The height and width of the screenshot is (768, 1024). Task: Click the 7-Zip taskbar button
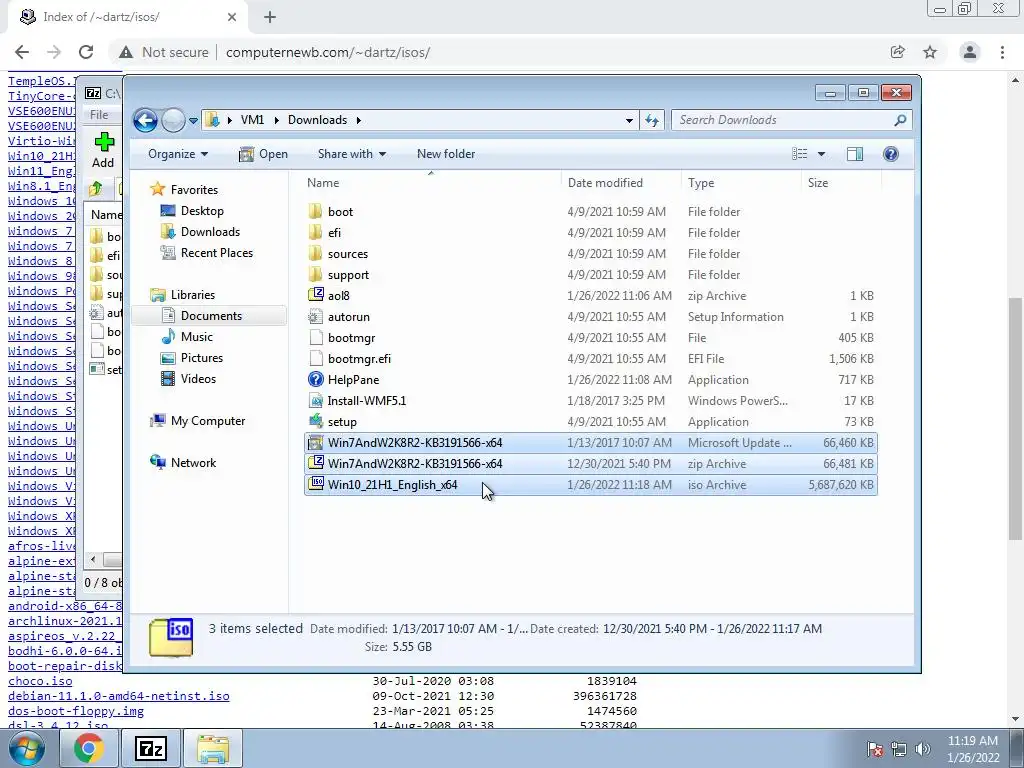(x=151, y=748)
